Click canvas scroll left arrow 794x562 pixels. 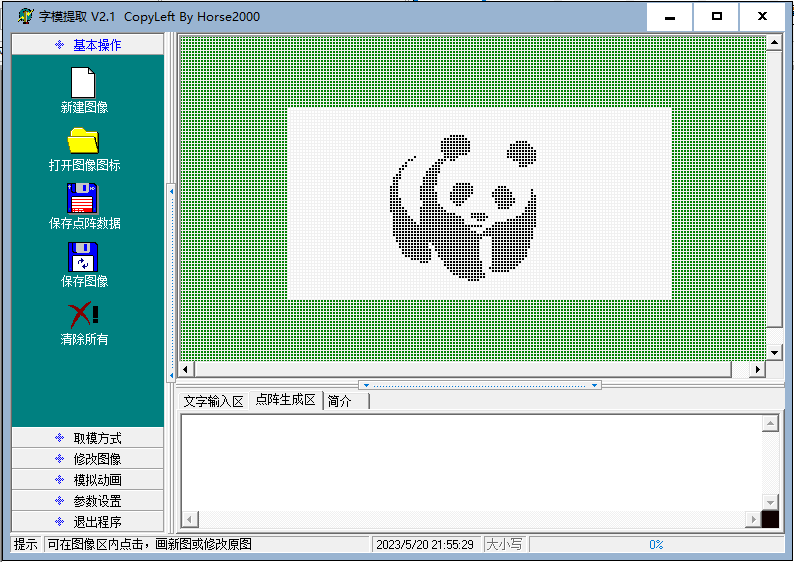tap(185, 369)
